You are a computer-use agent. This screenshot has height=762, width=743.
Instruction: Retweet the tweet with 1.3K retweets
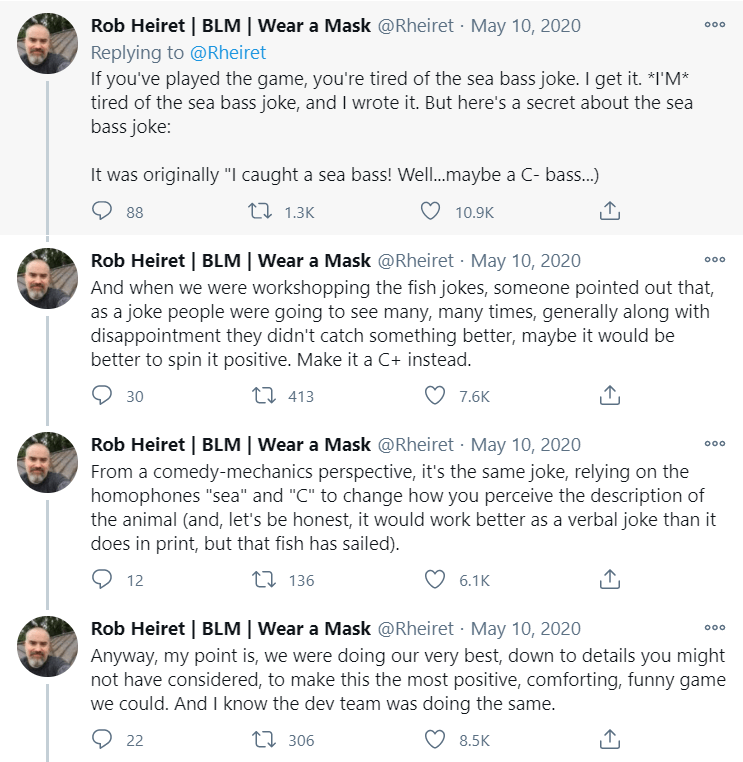(x=258, y=212)
